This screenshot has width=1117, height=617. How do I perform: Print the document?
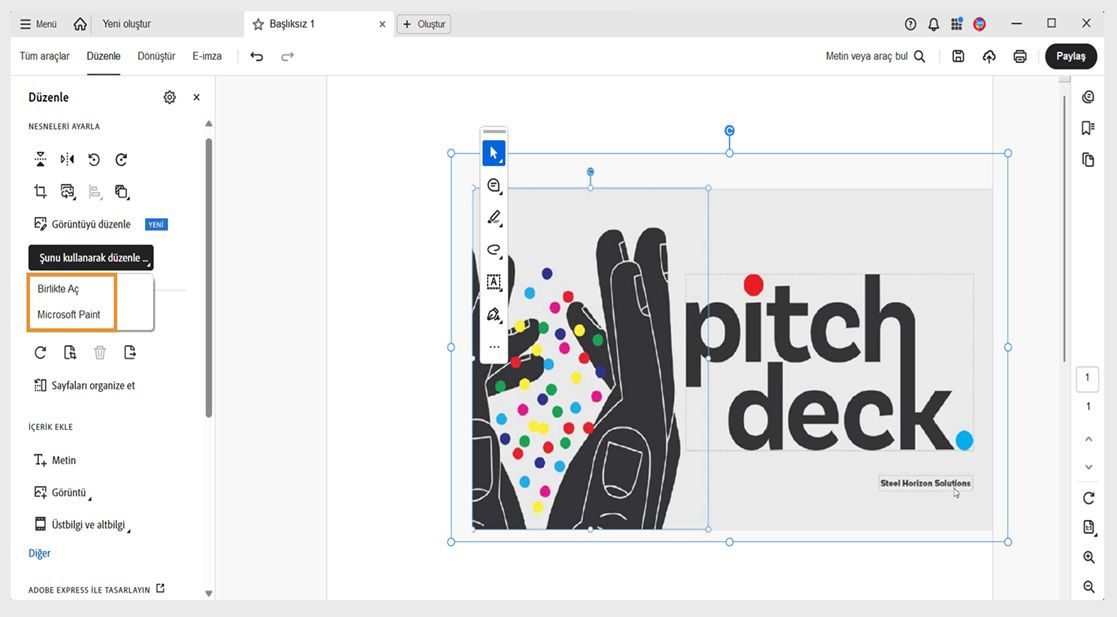[1020, 56]
